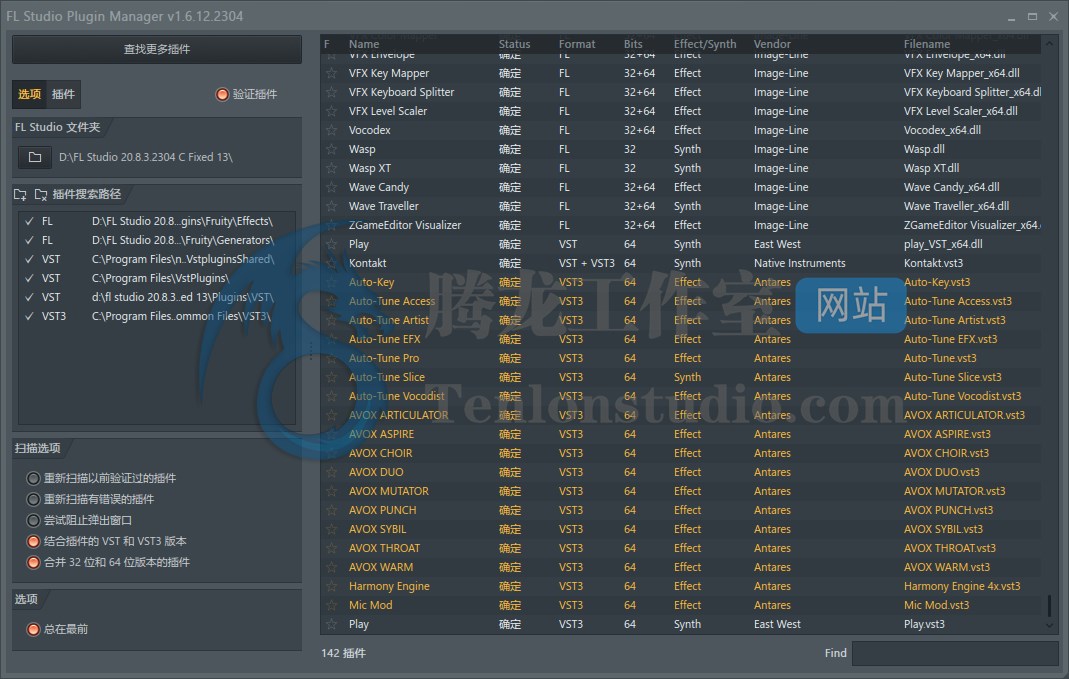Screen dimensions: 1069x679
Task: Toggle the VstpluginsShared VST path checkmark
Action: (29, 259)
